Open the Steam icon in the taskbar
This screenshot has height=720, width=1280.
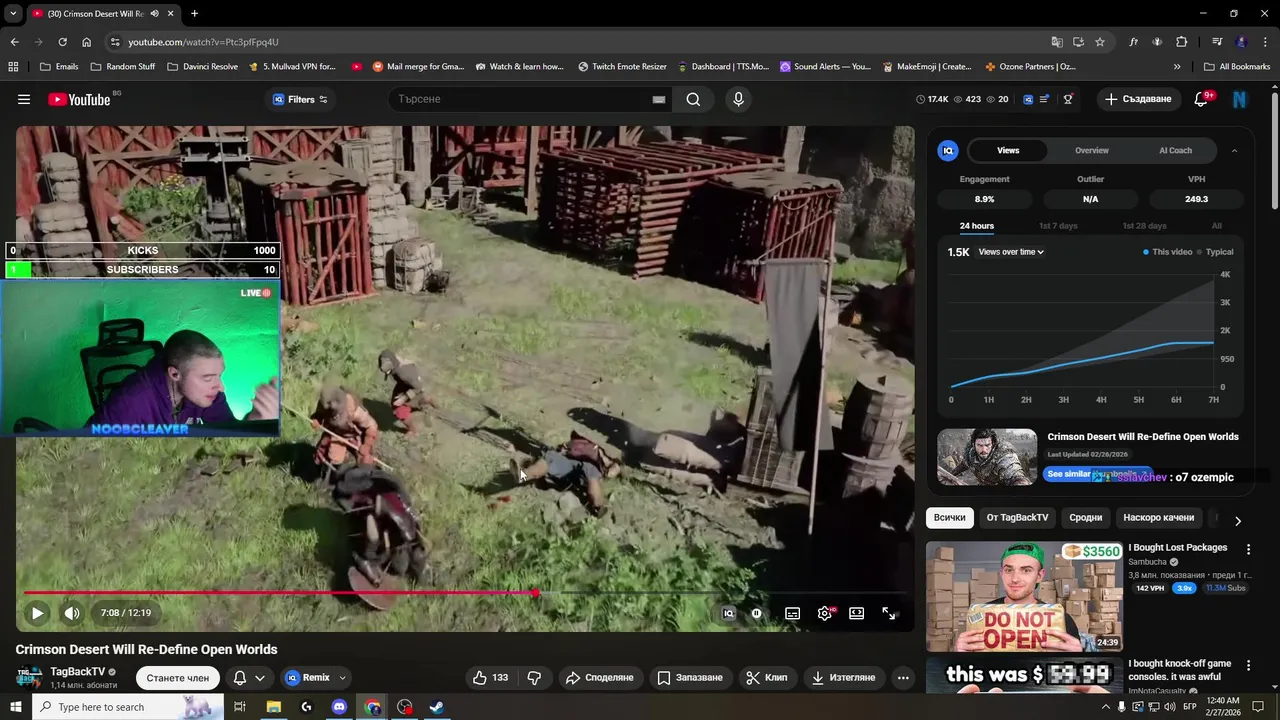[437, 707]
